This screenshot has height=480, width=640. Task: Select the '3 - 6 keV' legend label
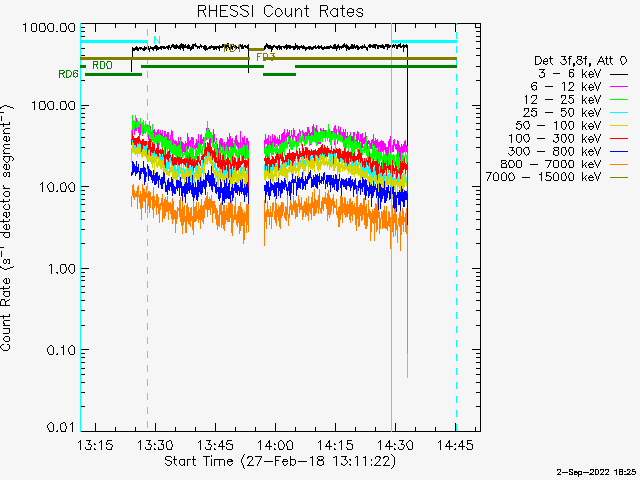569,74
